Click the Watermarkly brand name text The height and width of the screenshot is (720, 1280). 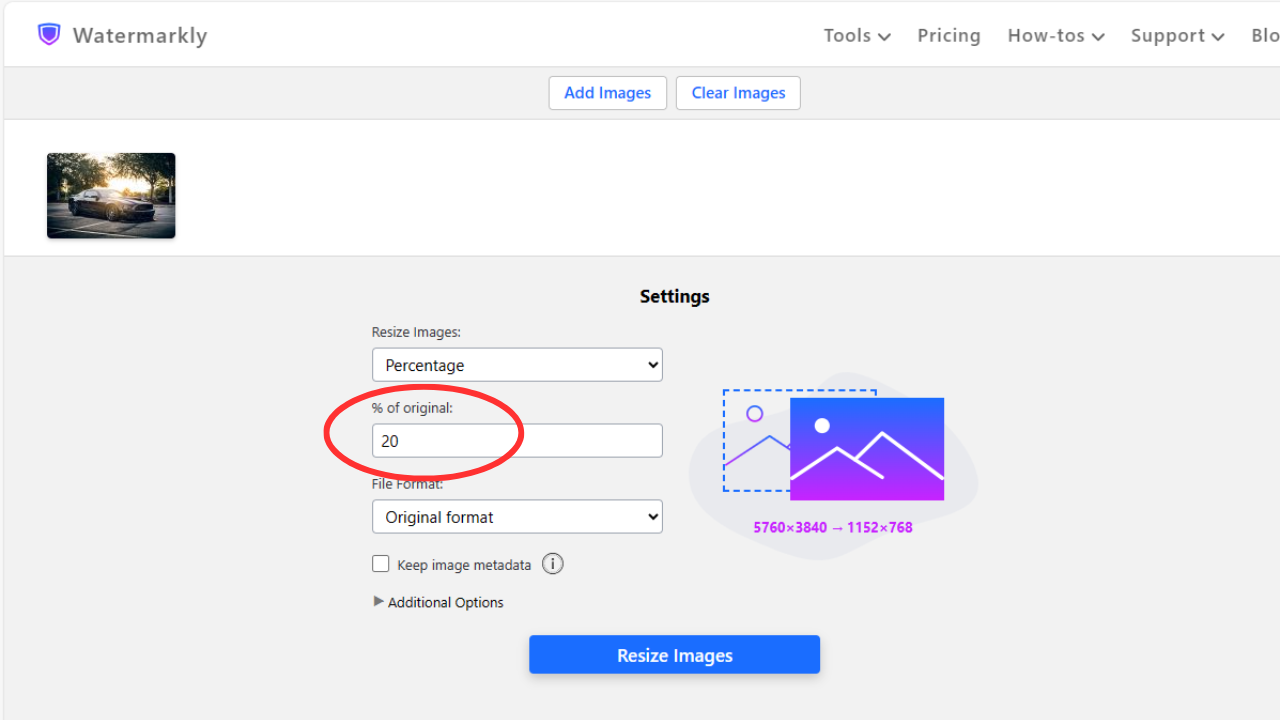140,35
